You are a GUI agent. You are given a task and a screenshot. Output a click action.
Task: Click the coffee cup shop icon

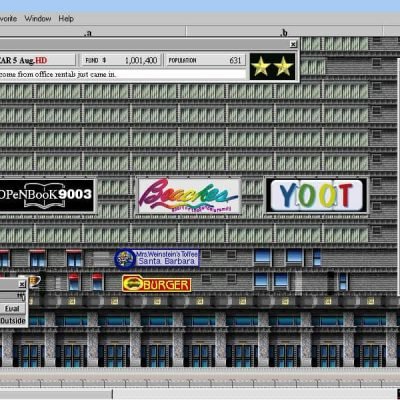[x=34, y=281]
